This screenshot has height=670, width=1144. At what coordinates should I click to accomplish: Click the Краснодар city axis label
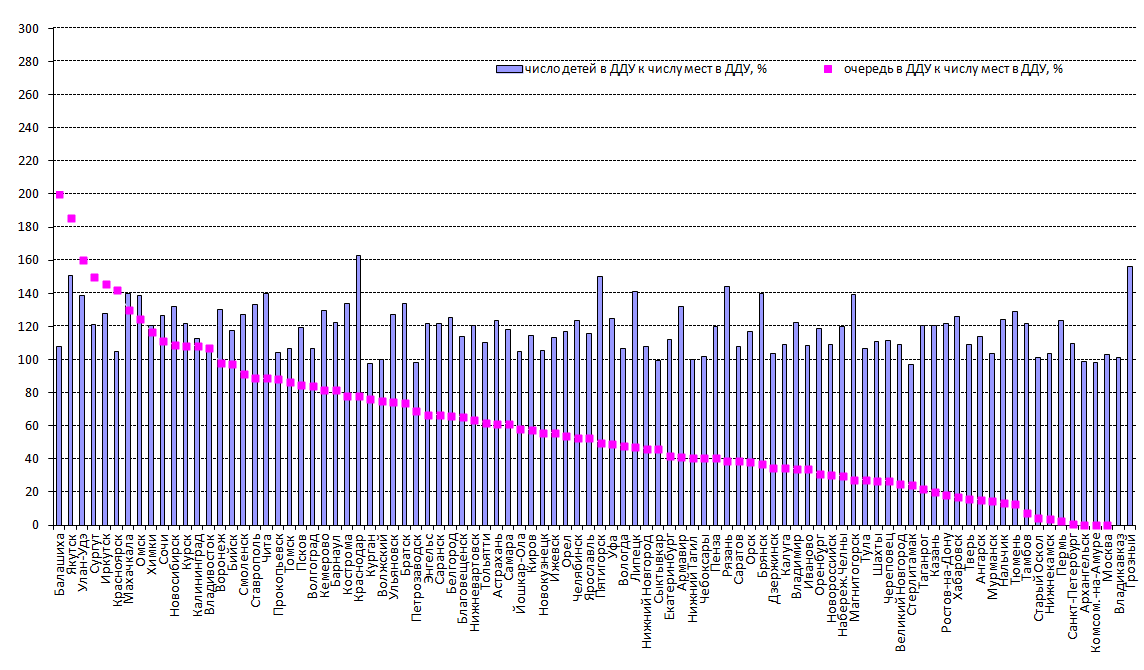click(359, 560)
